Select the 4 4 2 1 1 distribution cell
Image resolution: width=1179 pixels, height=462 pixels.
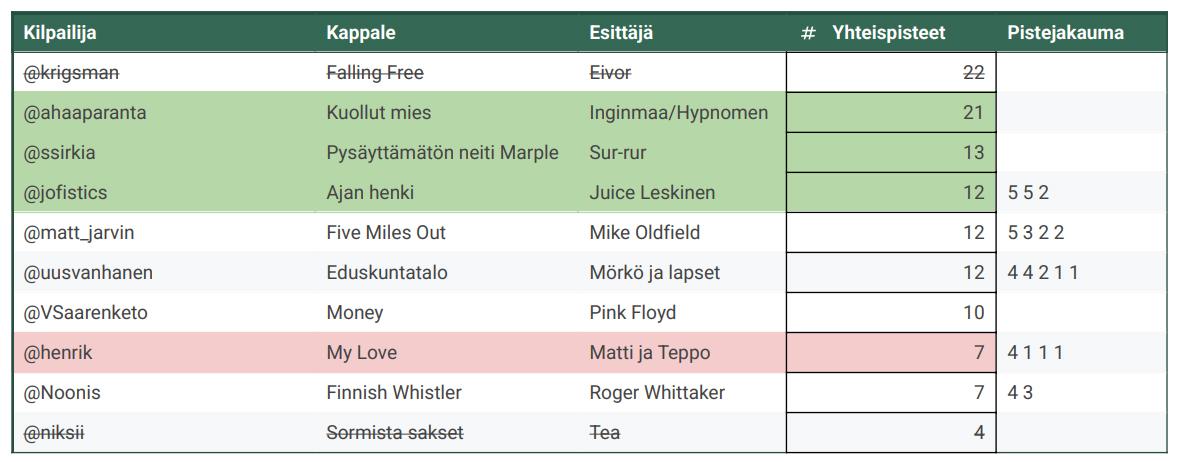click(1043, 273)
